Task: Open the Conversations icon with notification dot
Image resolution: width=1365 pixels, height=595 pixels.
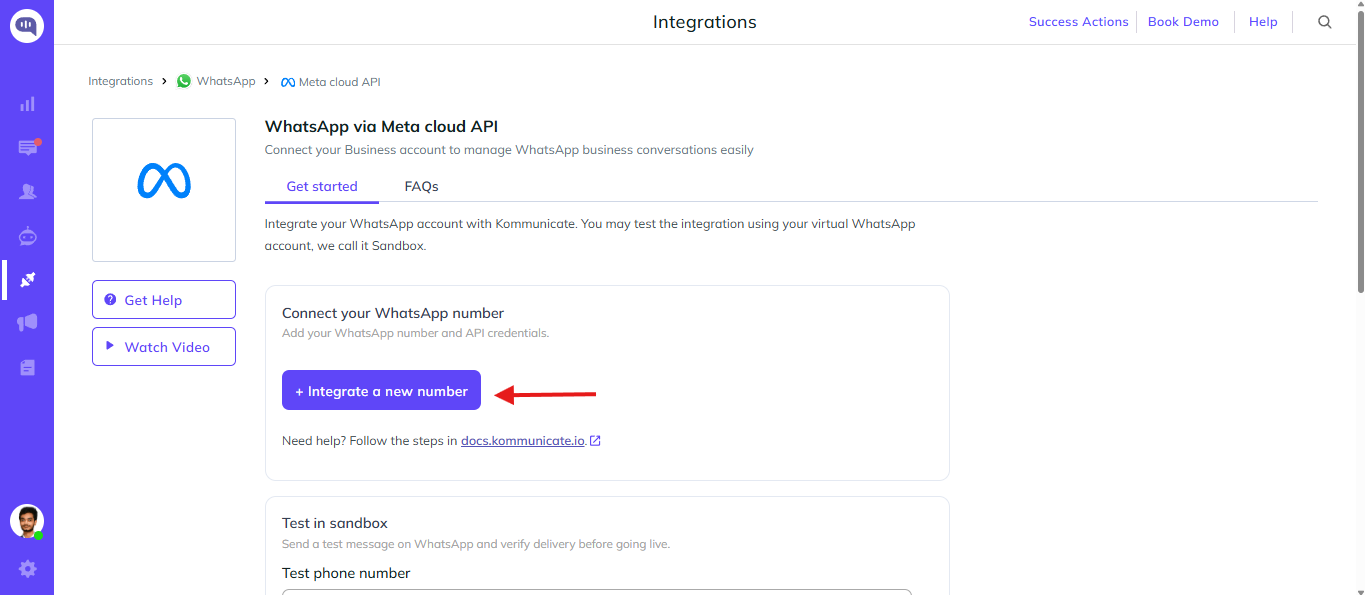Action: point(28,147)
